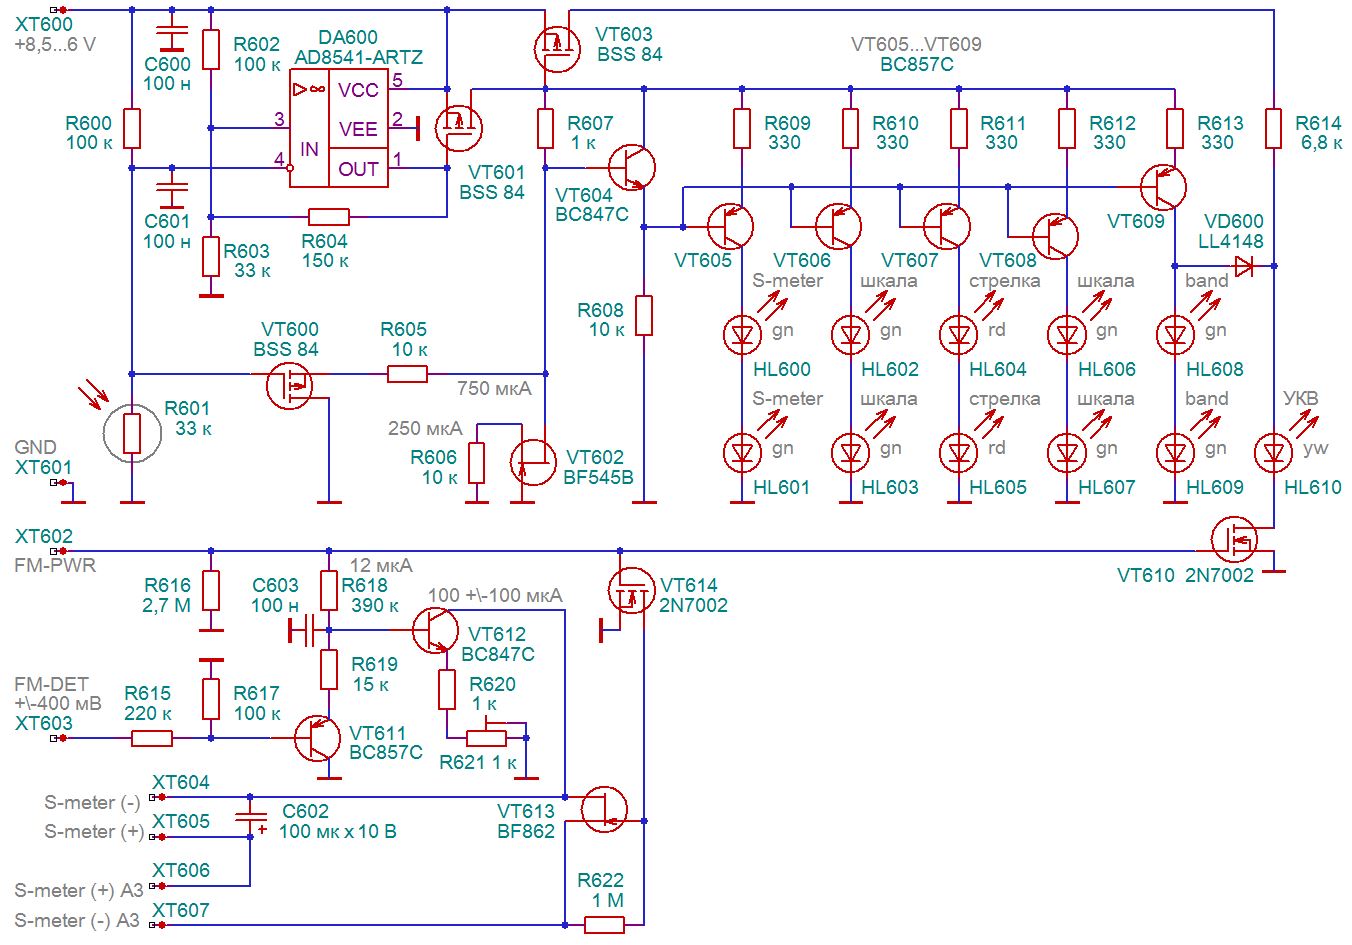Click the R614 6,8 к resistor
The height and width of the screenshot is (945, 1352).
click(1274, 128)
